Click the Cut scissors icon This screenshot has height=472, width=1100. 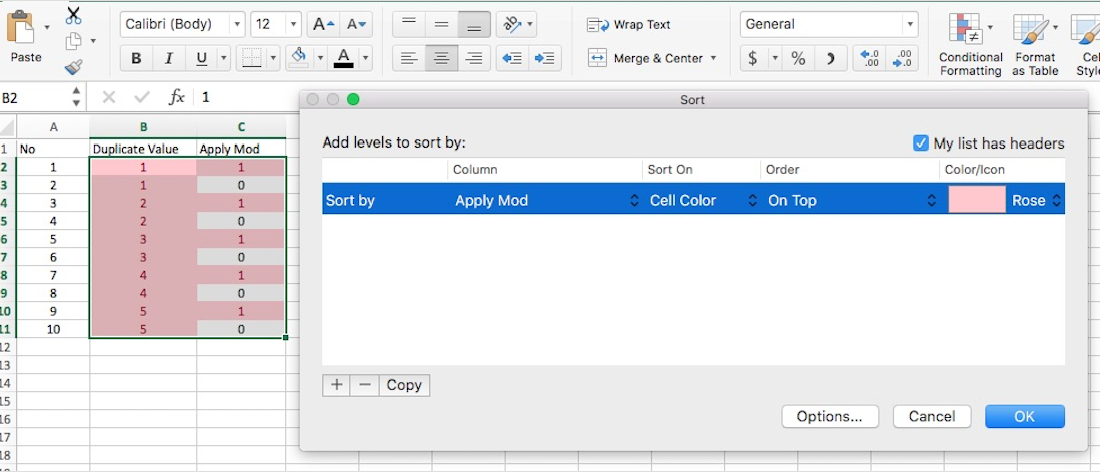73,15
